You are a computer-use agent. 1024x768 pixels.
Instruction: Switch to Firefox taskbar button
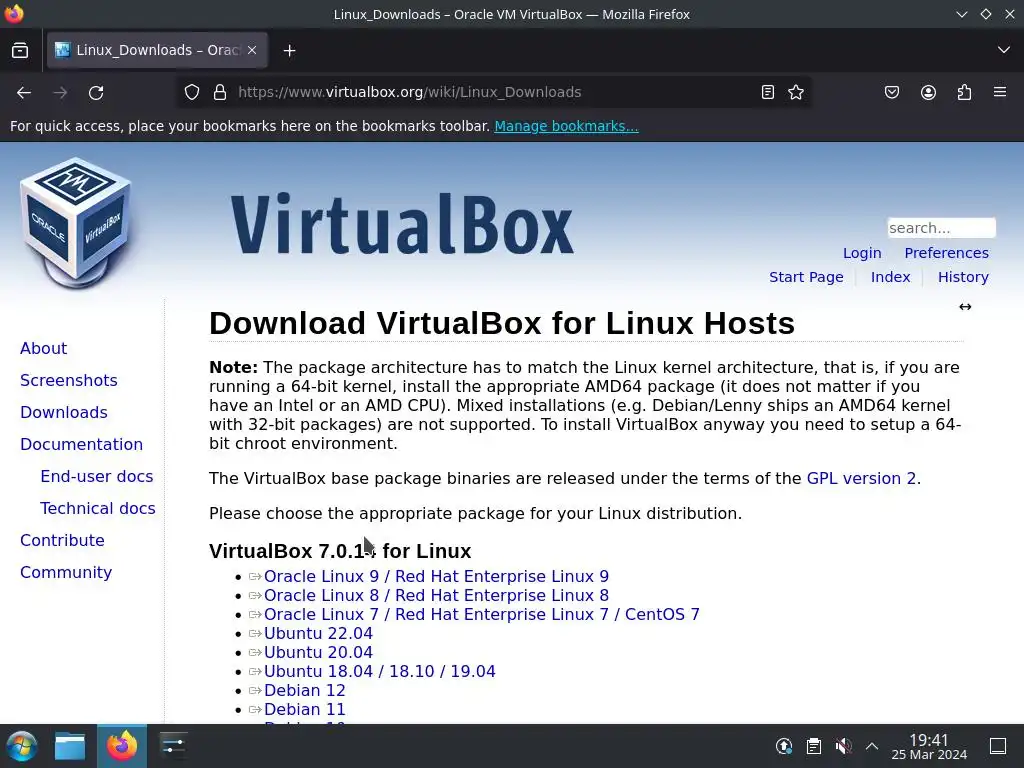121,746
